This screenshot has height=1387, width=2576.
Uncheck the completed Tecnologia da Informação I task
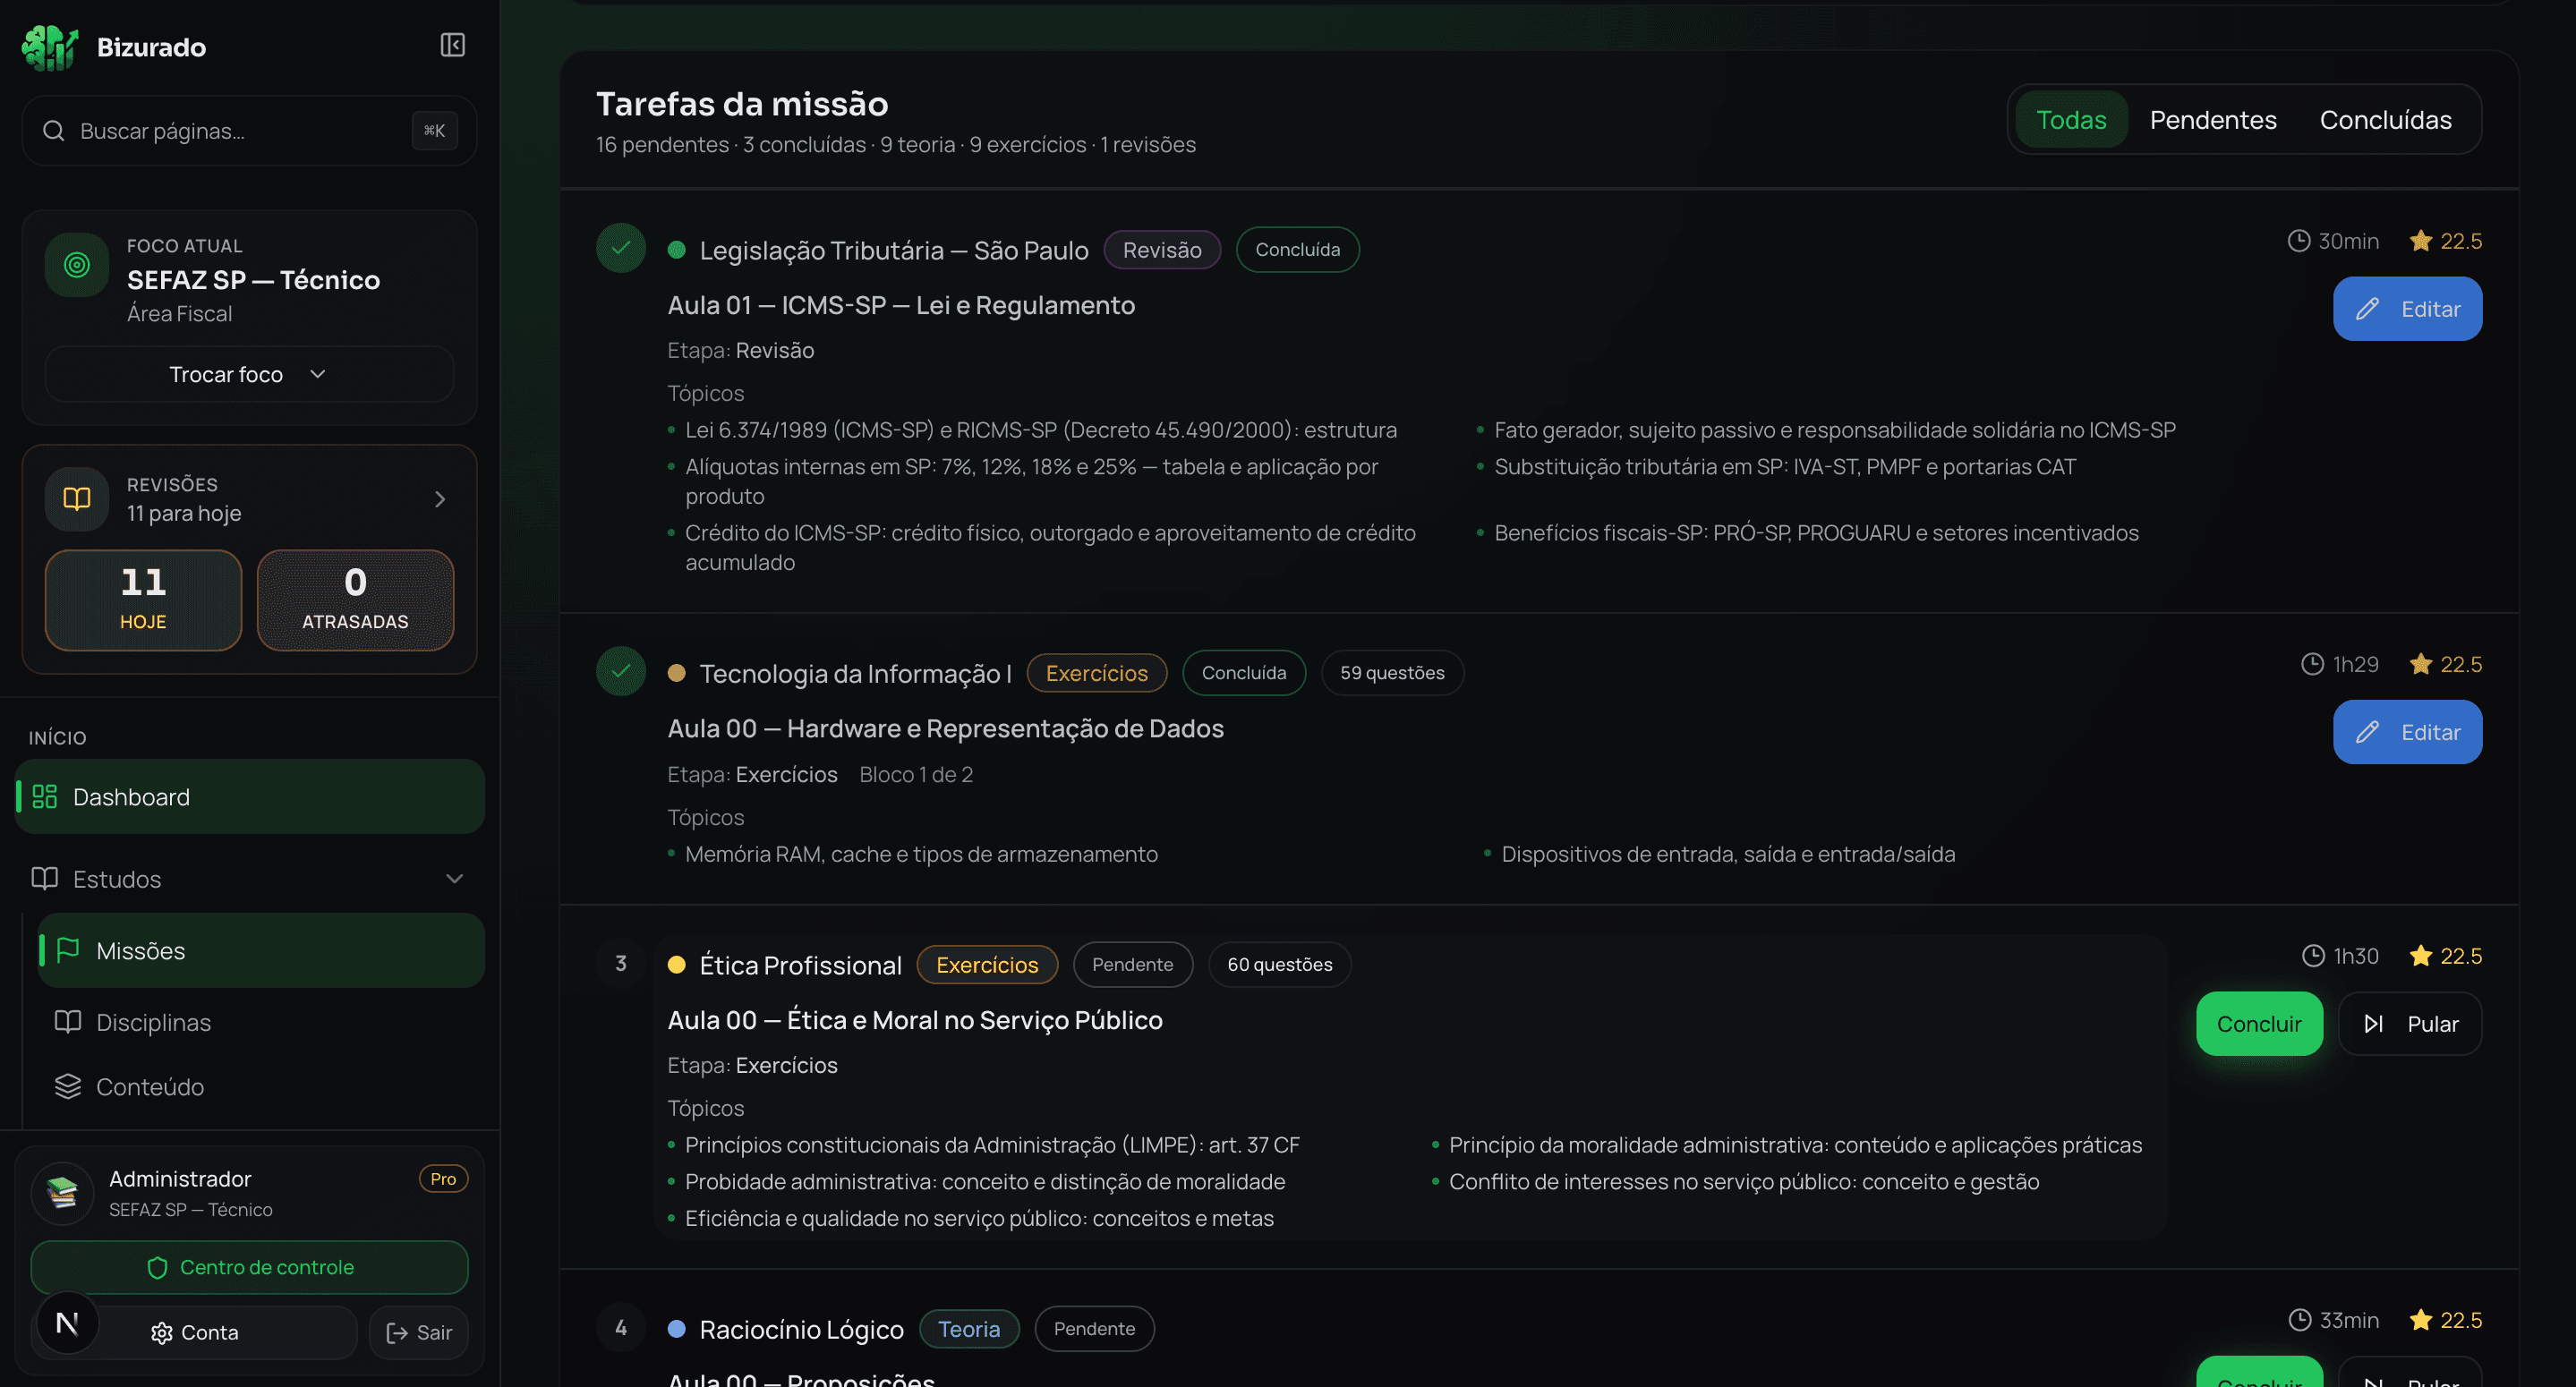[x=621, y=671]
